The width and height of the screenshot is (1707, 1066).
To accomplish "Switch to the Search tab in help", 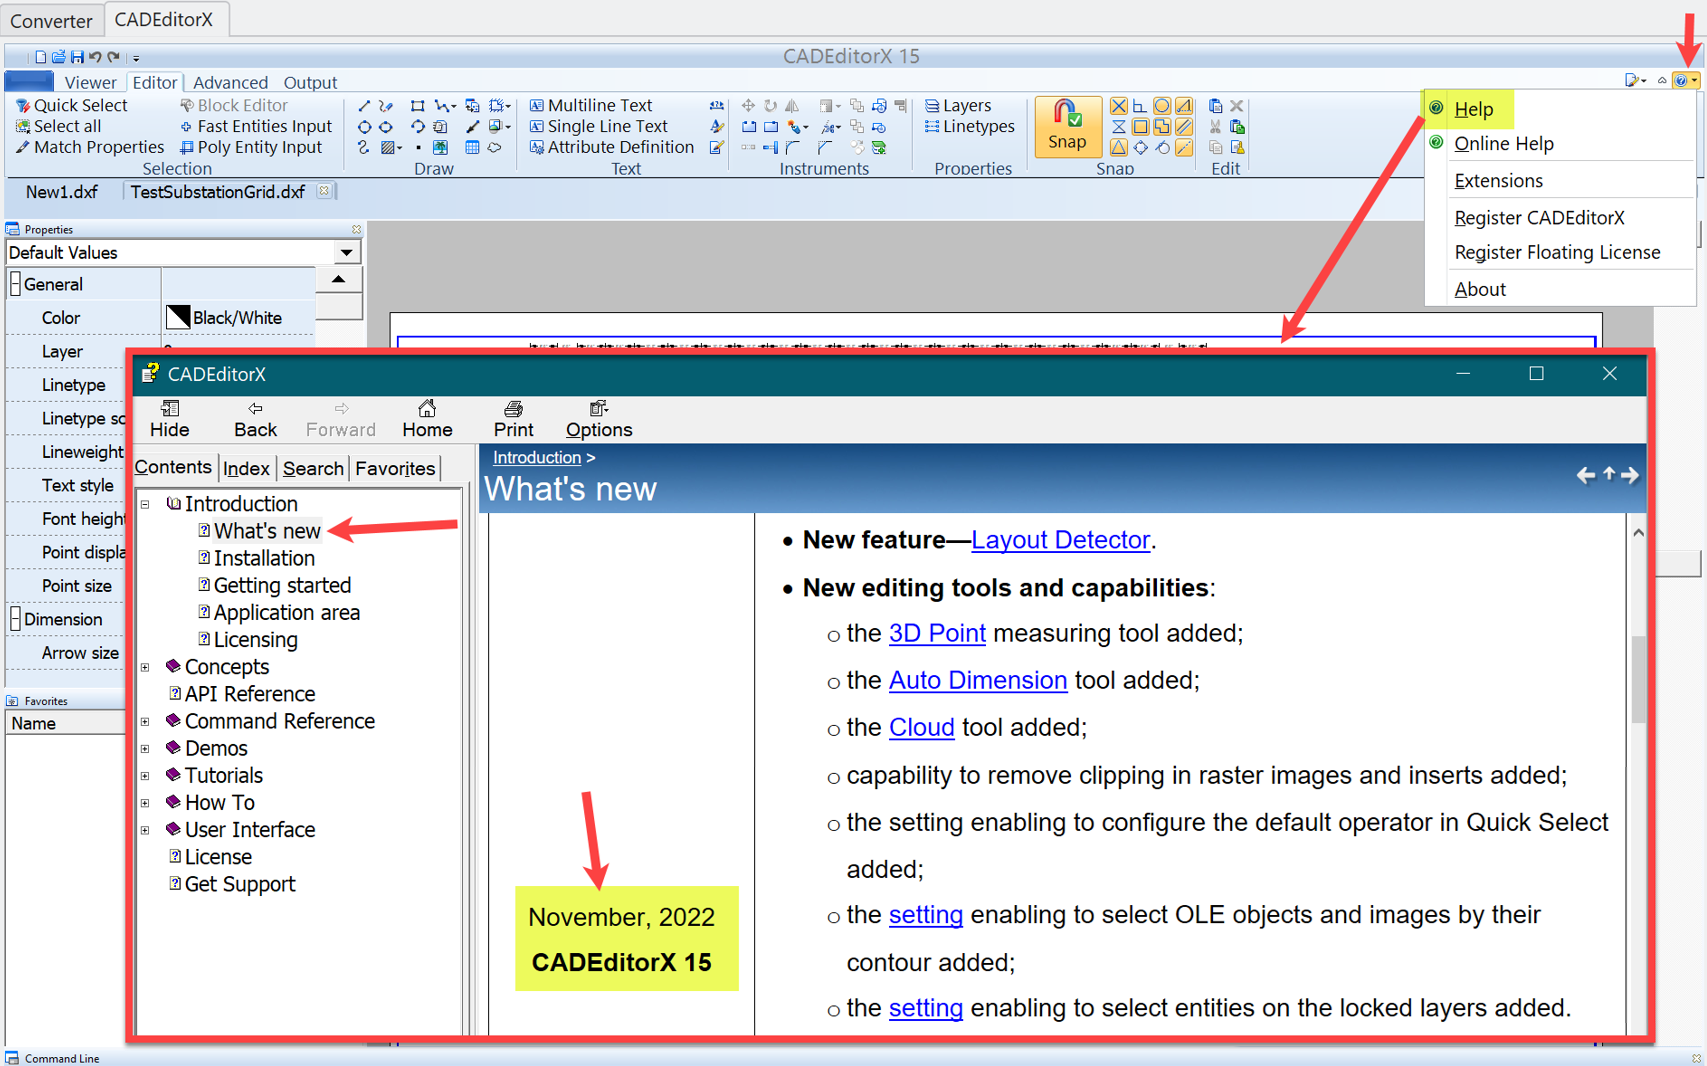I will [312, 468].
